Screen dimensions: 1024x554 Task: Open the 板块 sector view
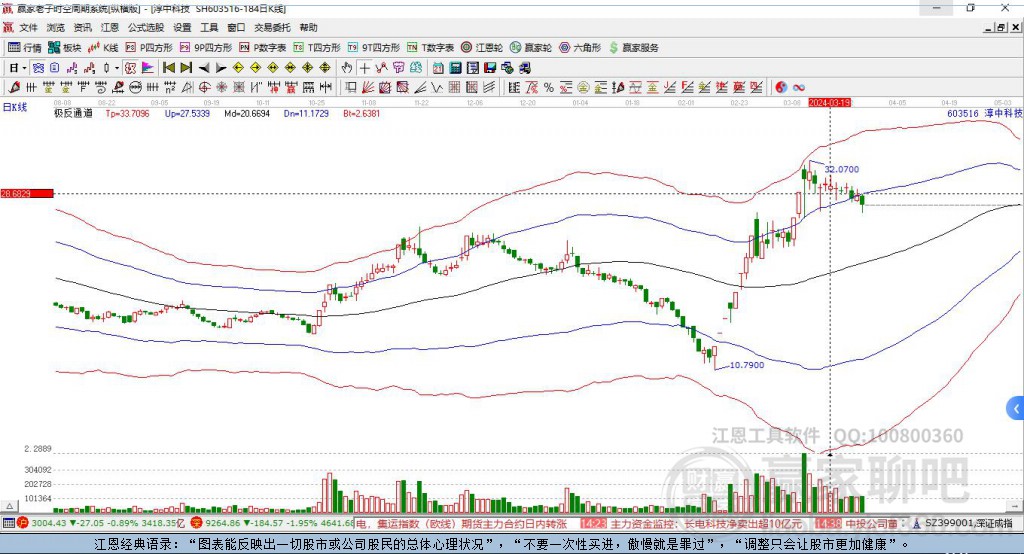pyautogui.click(x=64, y=48)
